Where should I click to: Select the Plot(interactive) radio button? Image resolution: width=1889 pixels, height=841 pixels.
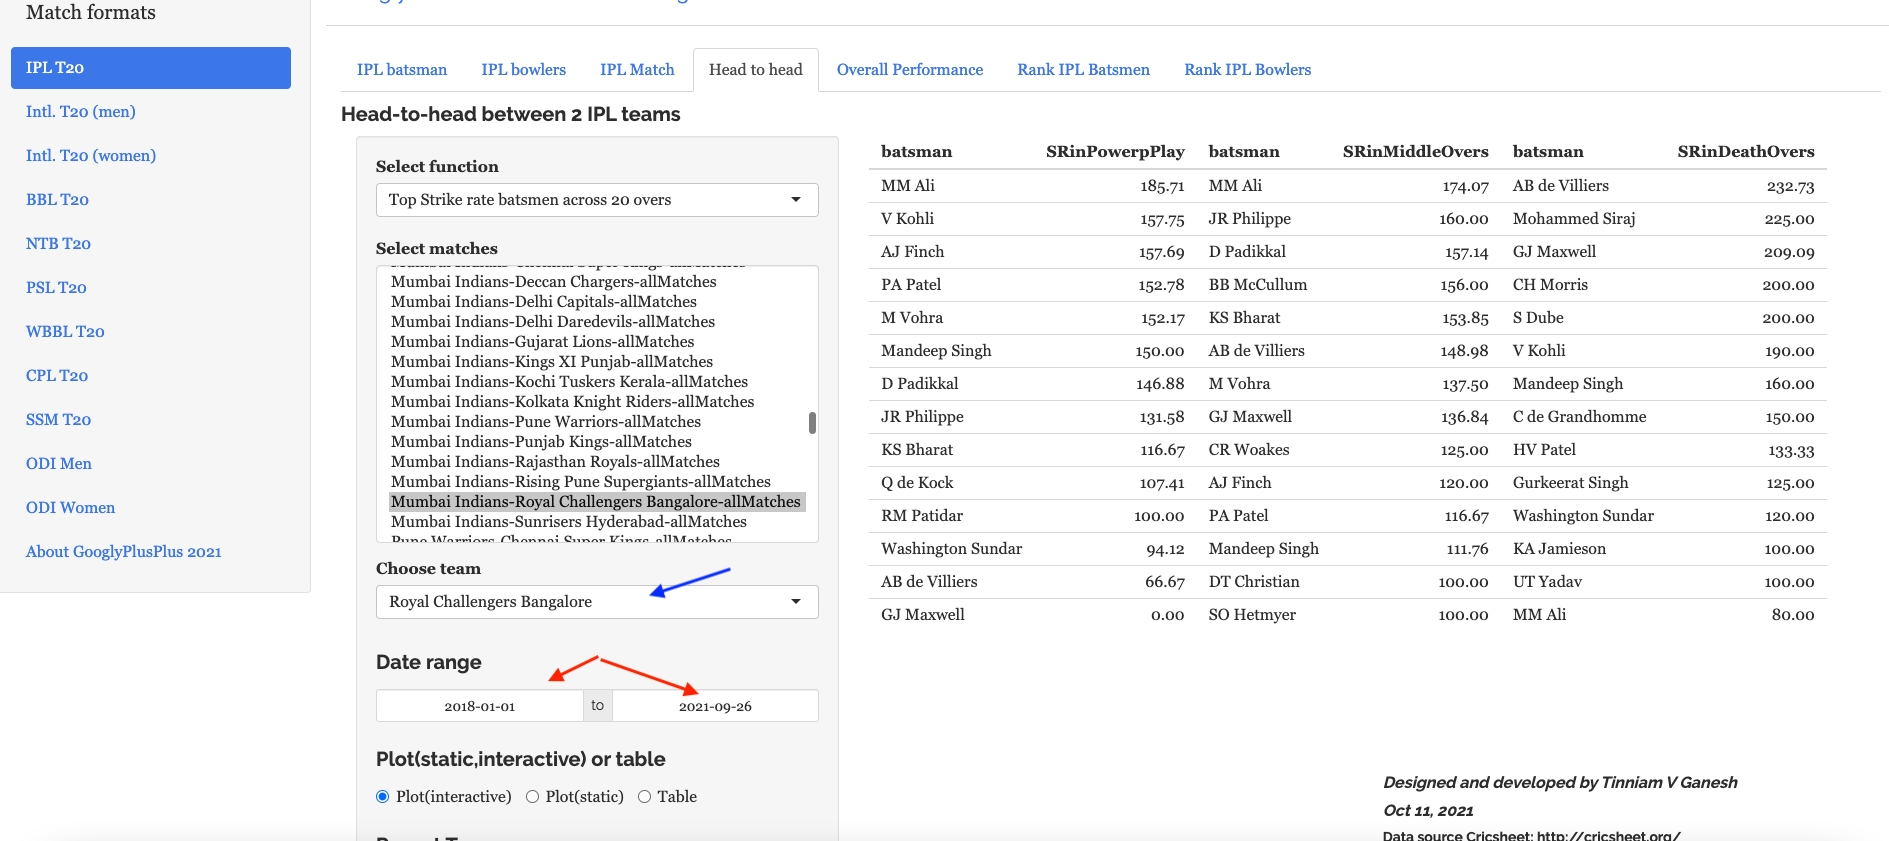coord(382,797)
